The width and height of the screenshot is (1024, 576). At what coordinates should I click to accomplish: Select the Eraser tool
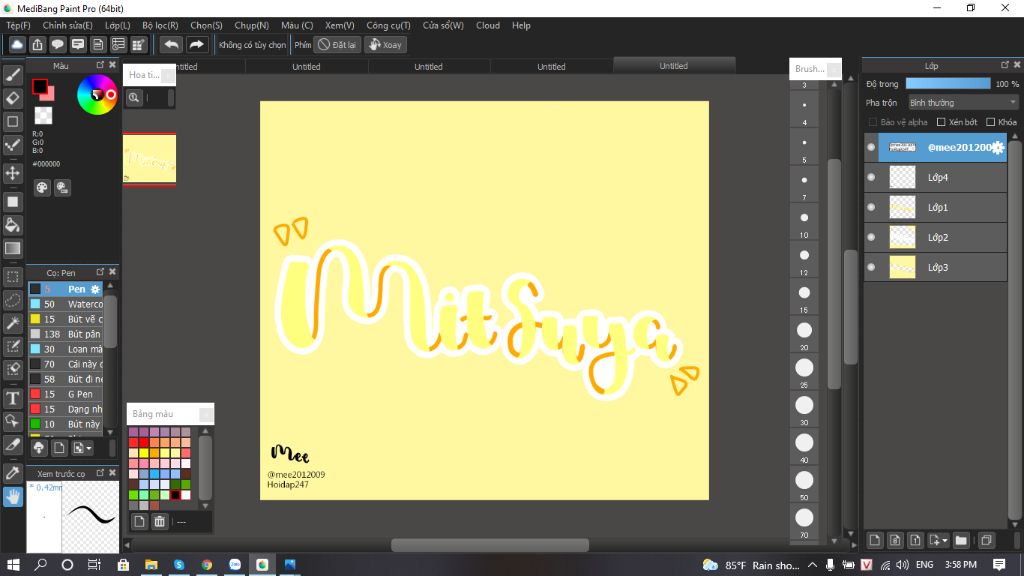[12, 98]
